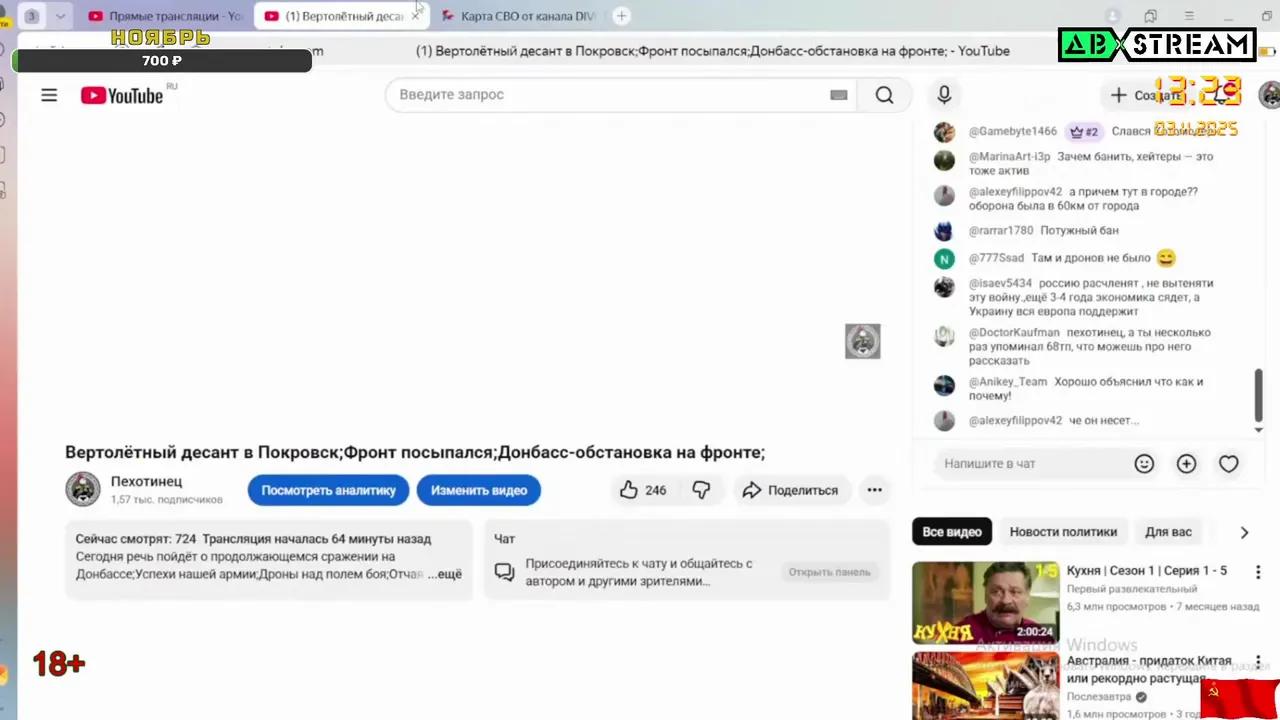Click the Австралия - придаток Китая title
Screen dimensions: 1280x720
1149,669
